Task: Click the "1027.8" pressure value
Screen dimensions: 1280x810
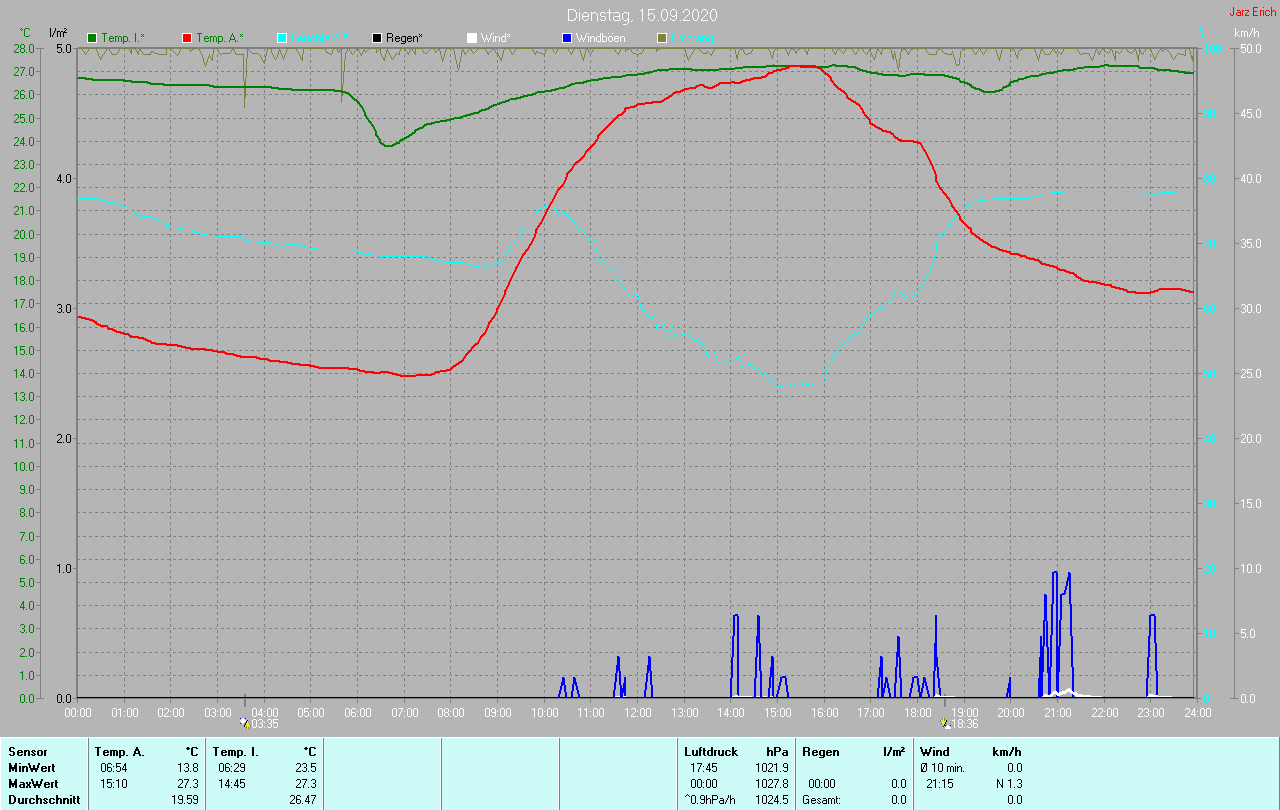Action: (772, 784)
